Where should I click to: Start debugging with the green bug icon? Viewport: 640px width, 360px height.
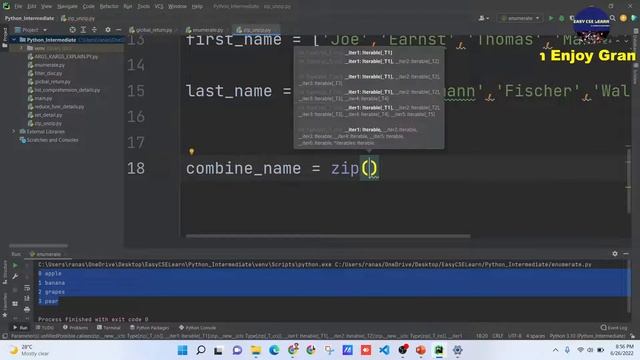click(562, 18)
